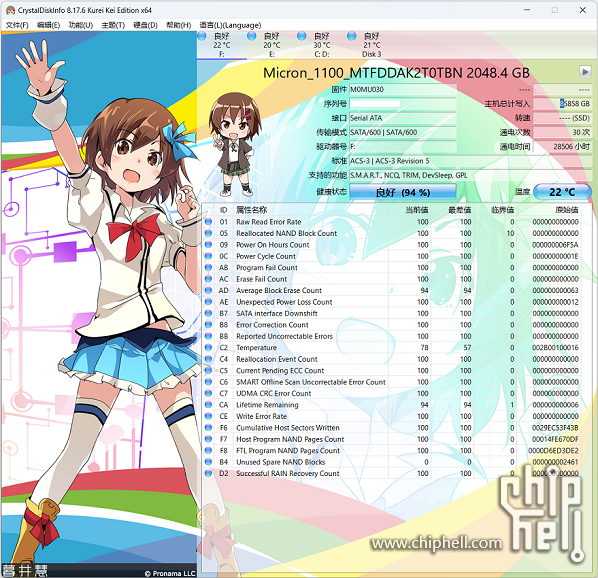Click the next disk arrow button
Screen dimensions: 598x578
click(585, 72)
